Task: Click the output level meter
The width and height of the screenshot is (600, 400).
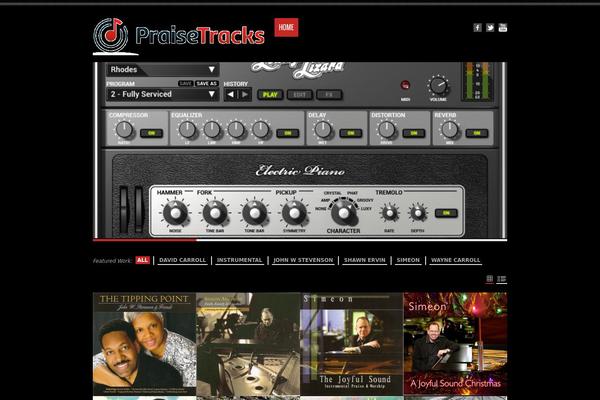Action: 477,82
